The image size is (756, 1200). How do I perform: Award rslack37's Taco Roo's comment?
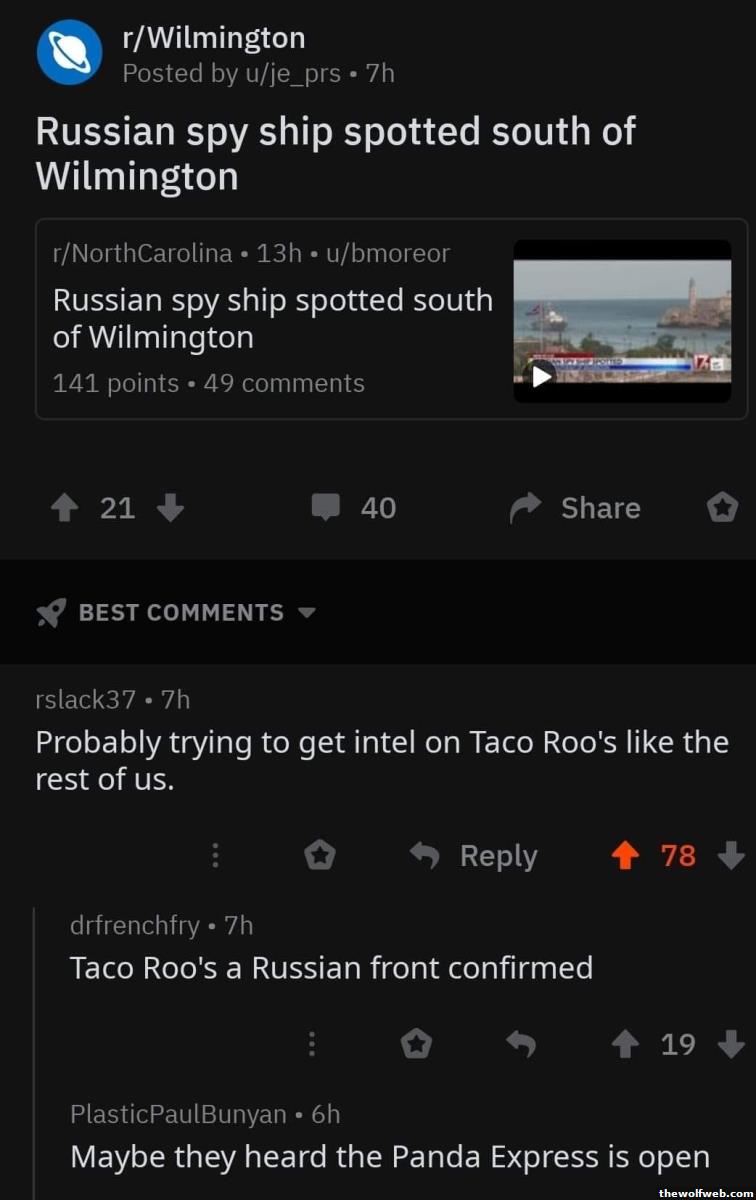pyautogui.click(x=319, y=856)
